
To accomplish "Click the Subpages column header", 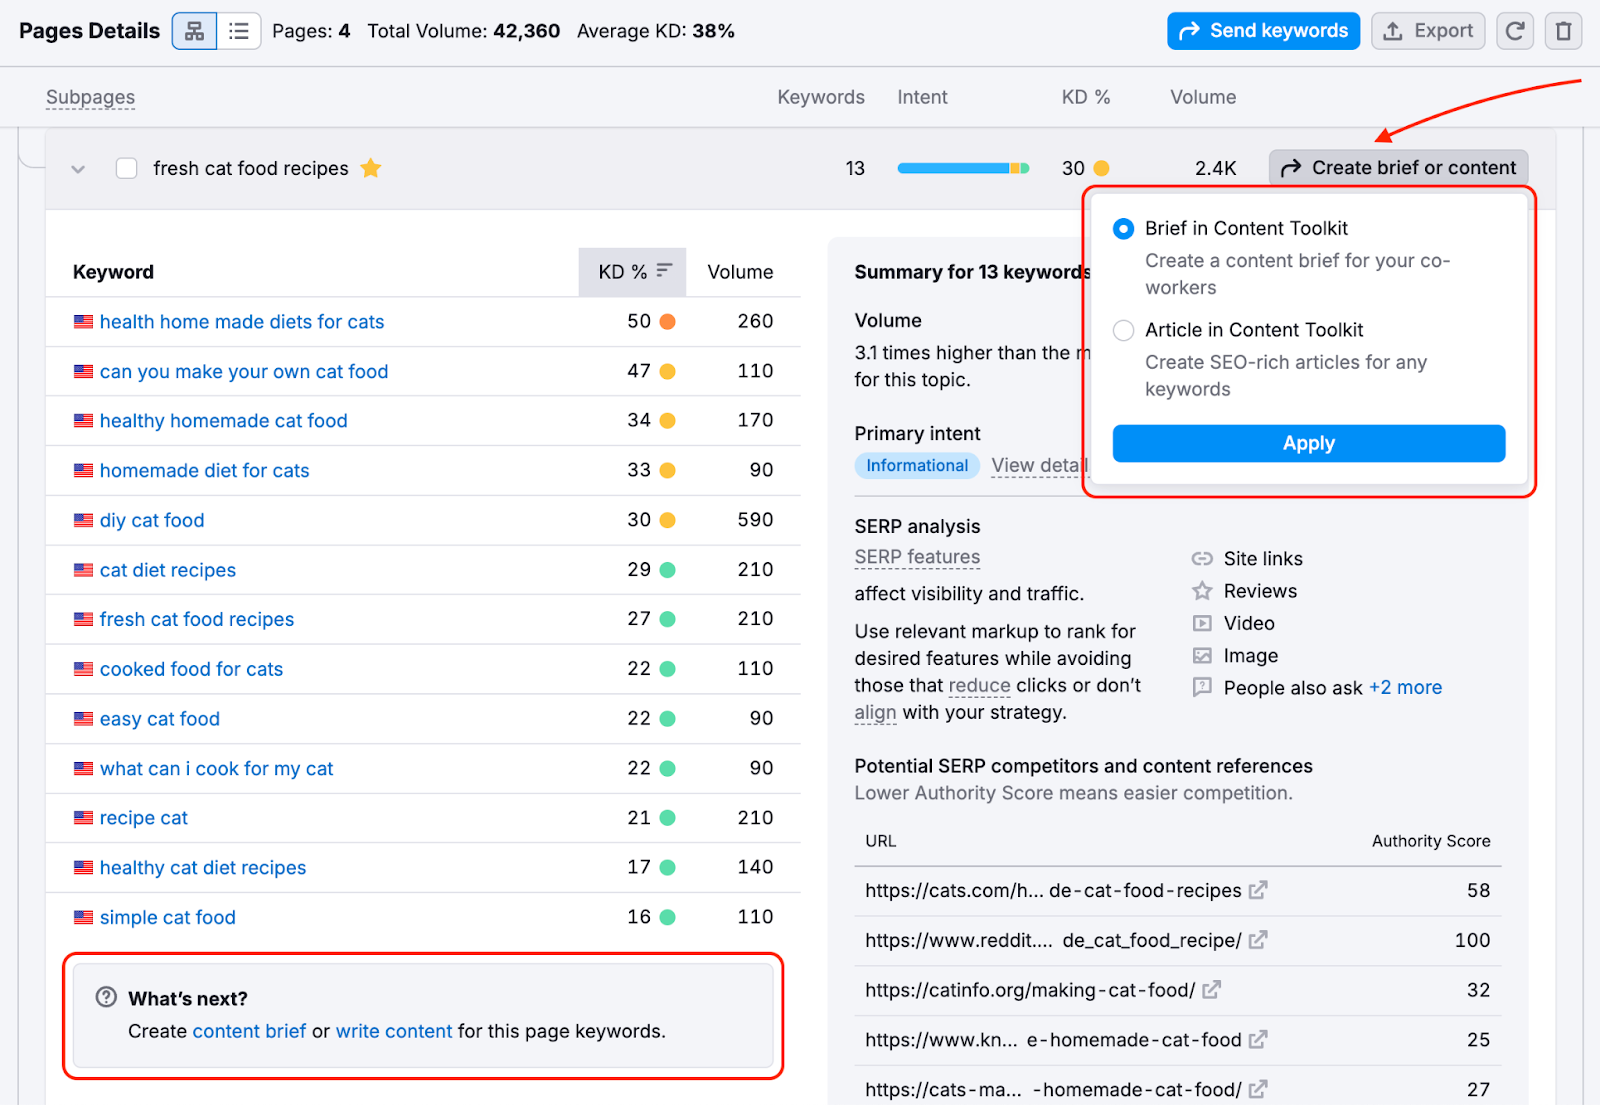I will tap(90, 97).
